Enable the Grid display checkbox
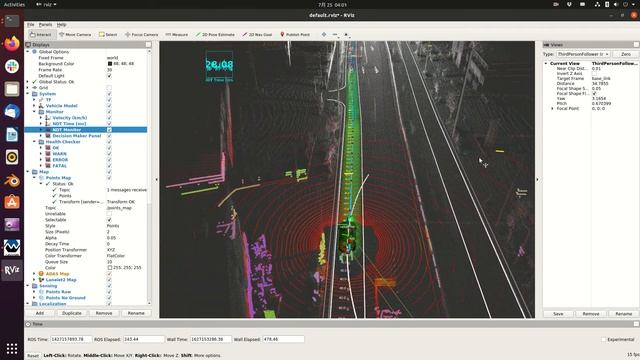This screenshot has height=360, width=640. click(x=109, y=88)
